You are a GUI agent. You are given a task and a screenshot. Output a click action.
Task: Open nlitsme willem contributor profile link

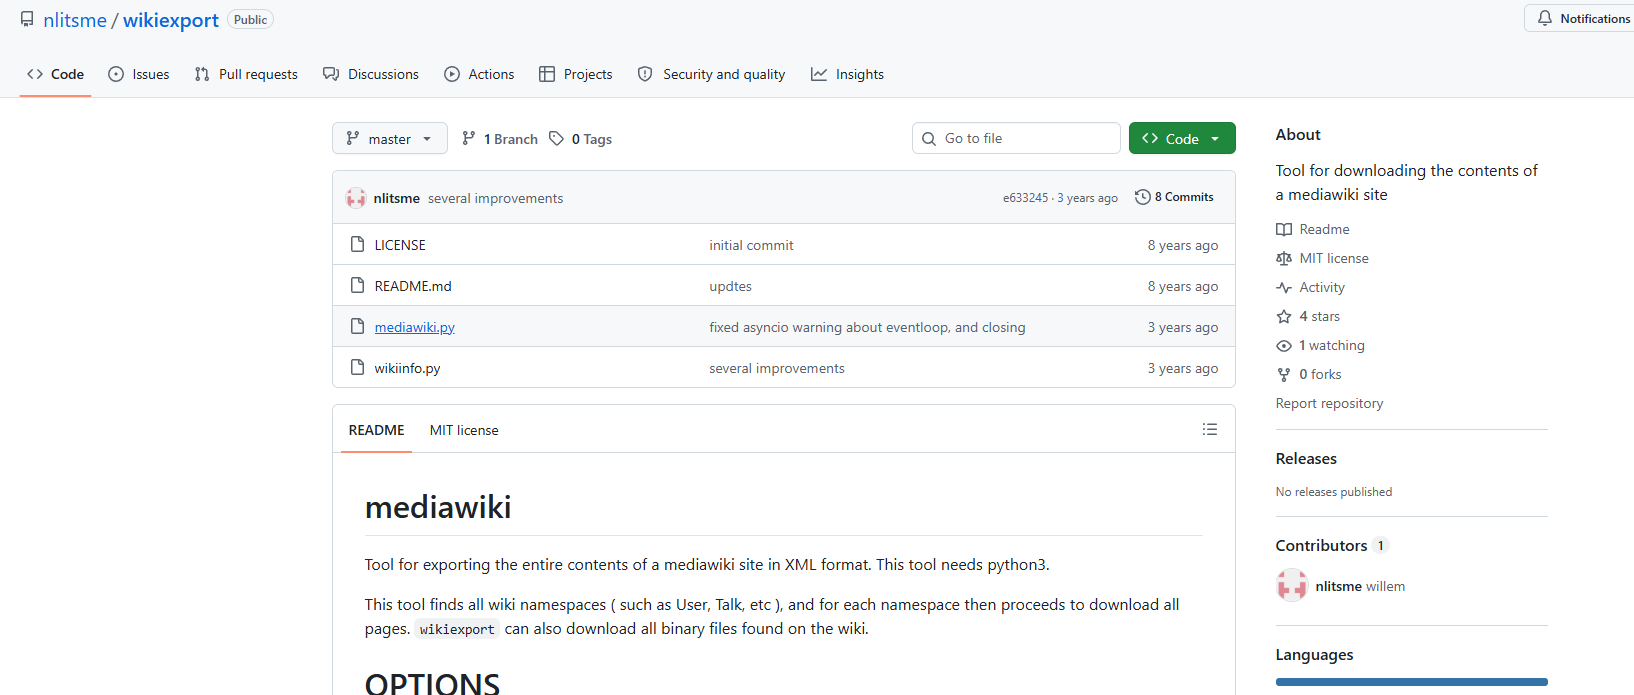[1360, 586]
